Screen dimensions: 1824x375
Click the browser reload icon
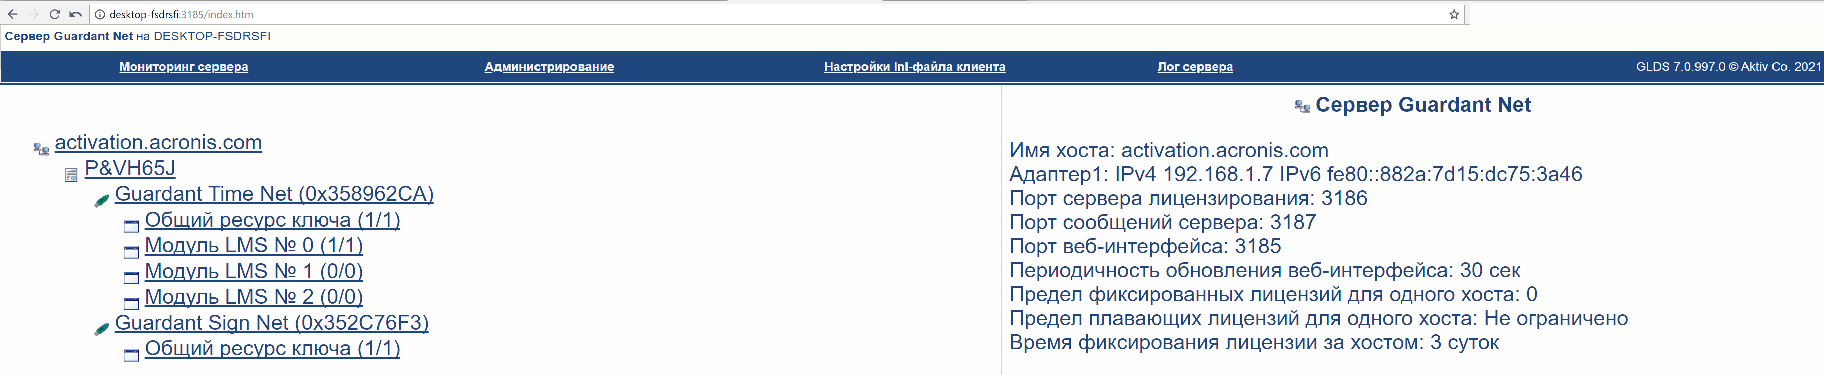pos(54,14)
